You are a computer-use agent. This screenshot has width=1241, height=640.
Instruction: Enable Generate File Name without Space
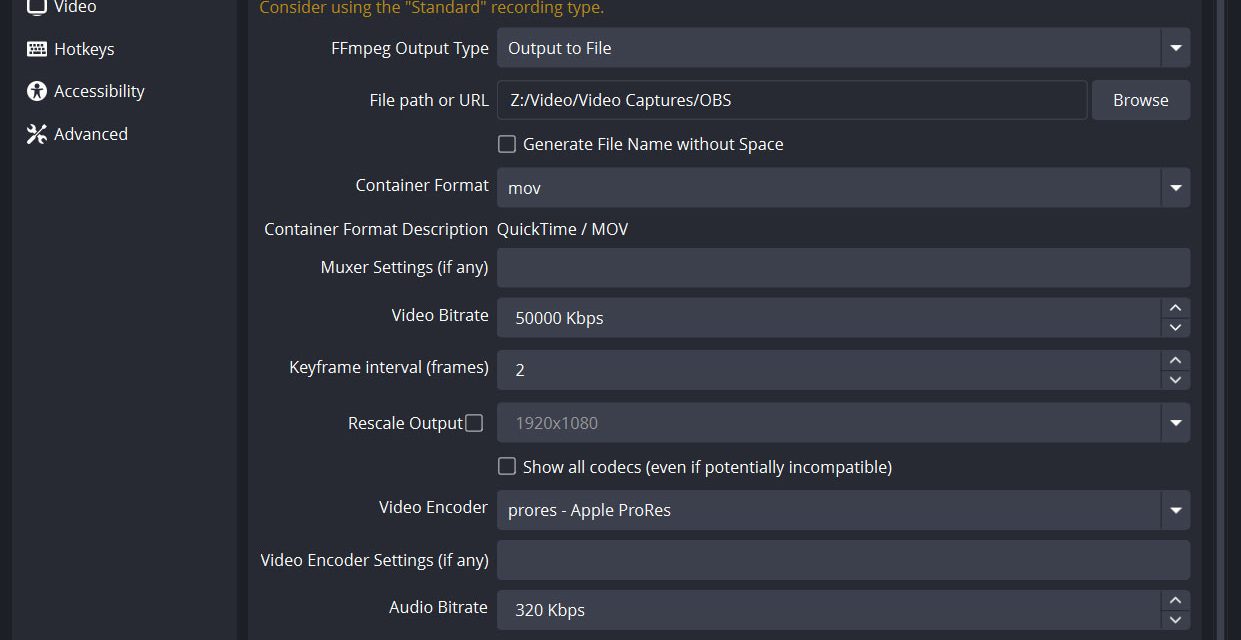507,144
